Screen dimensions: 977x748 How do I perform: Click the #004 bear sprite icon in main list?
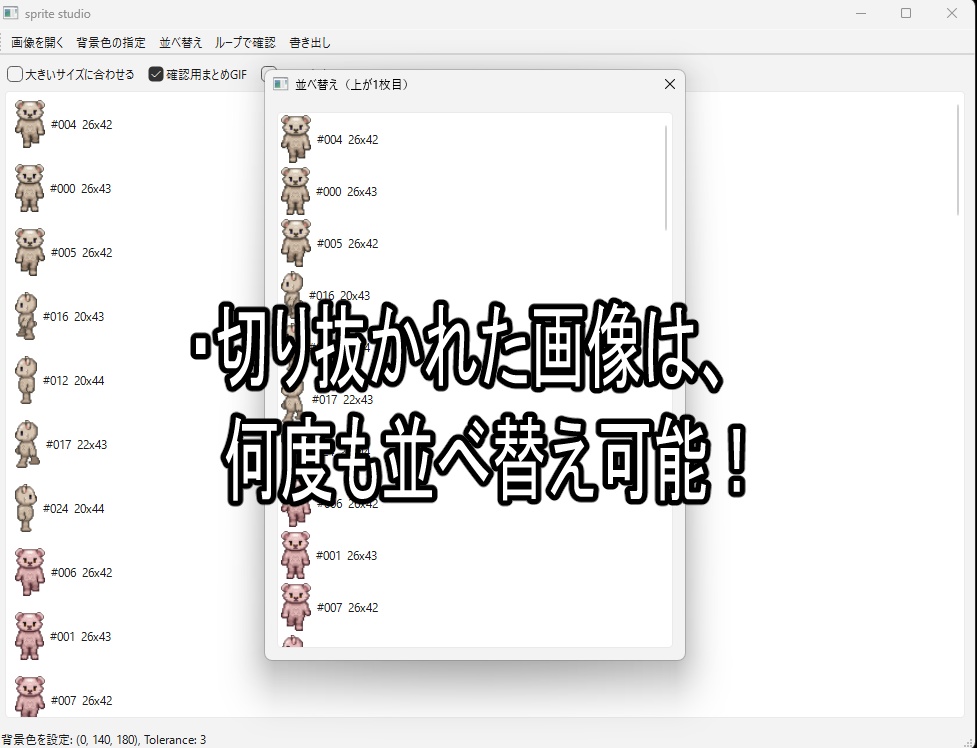click(28, 124)
